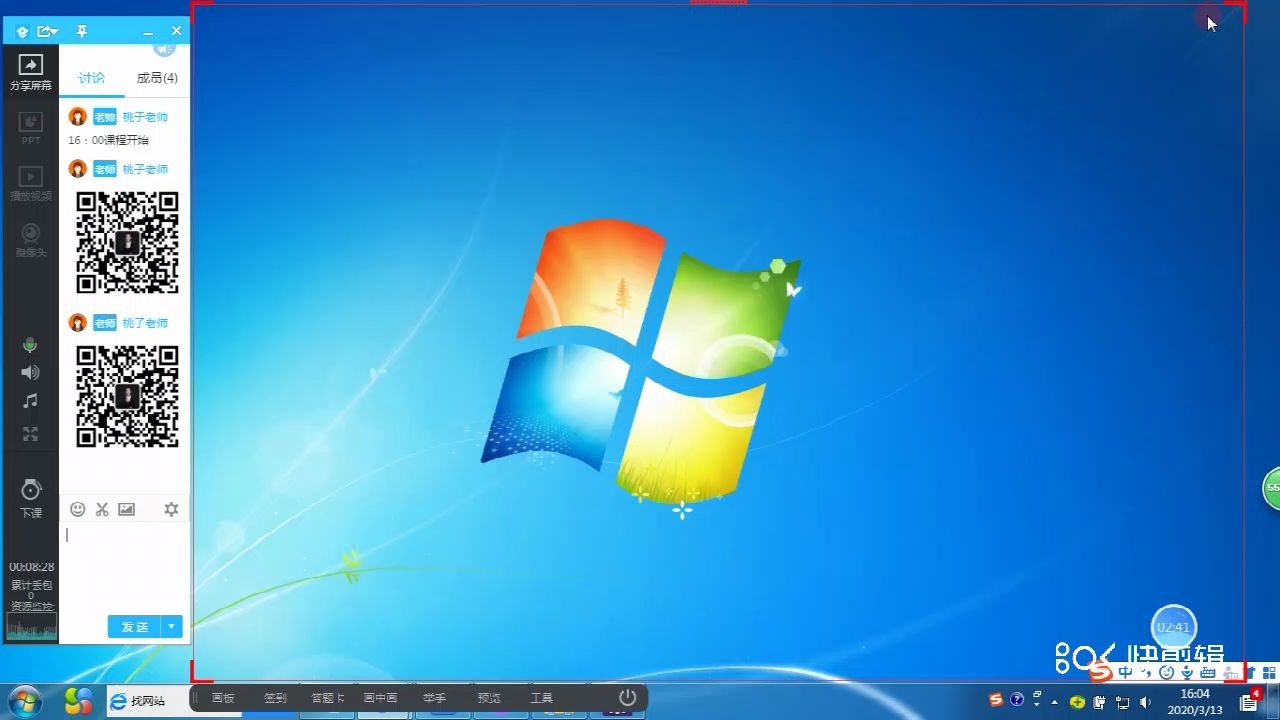Click the resource monitor graph thumbnail
Viewport: 1280px width, 720px height.
click(x=31, y=627)
